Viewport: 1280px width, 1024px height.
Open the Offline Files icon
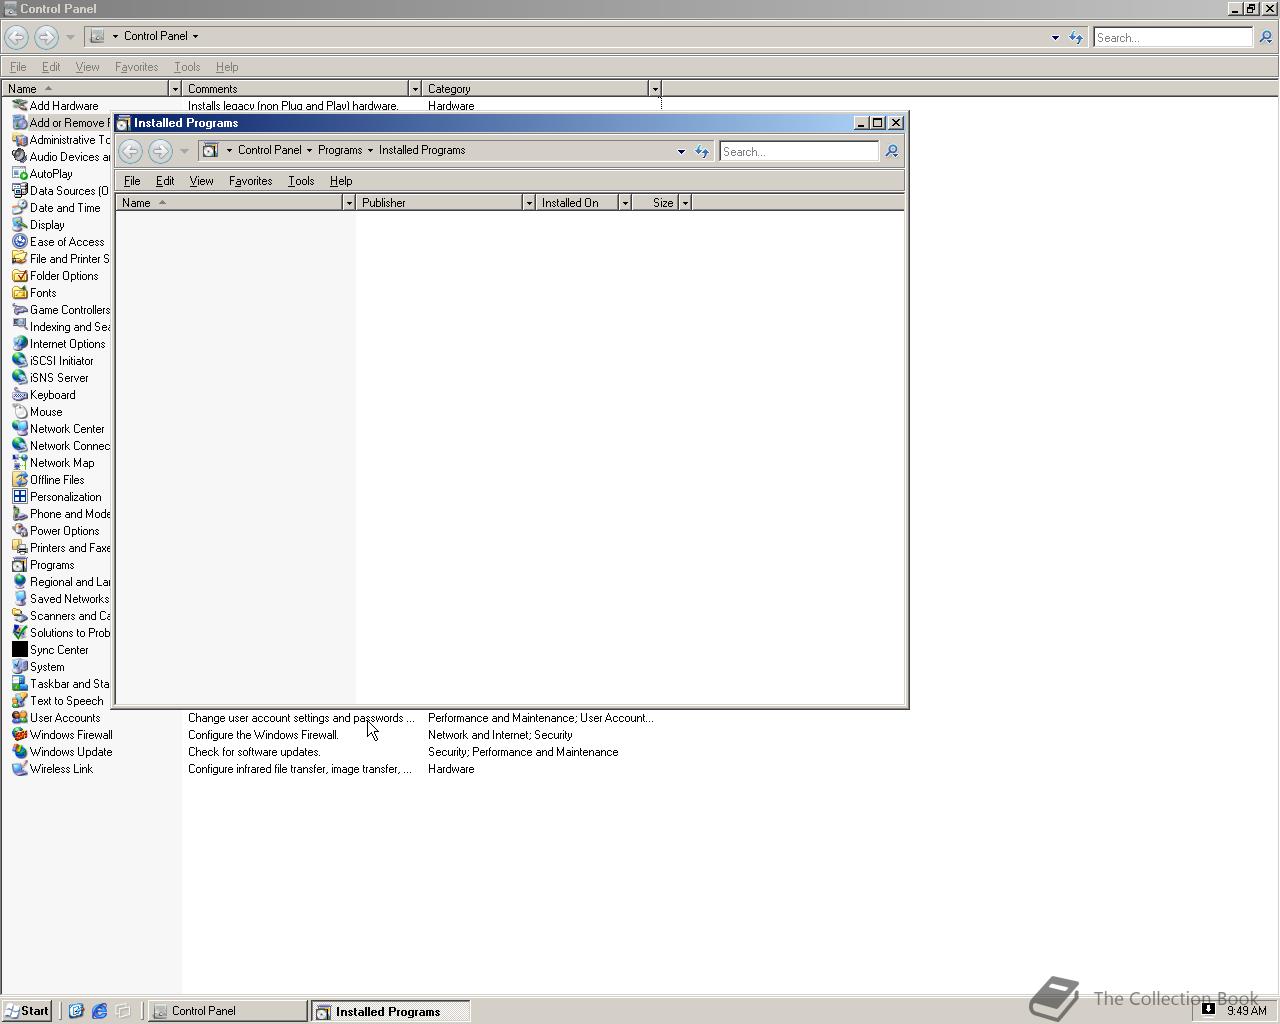tap(19, 480)
